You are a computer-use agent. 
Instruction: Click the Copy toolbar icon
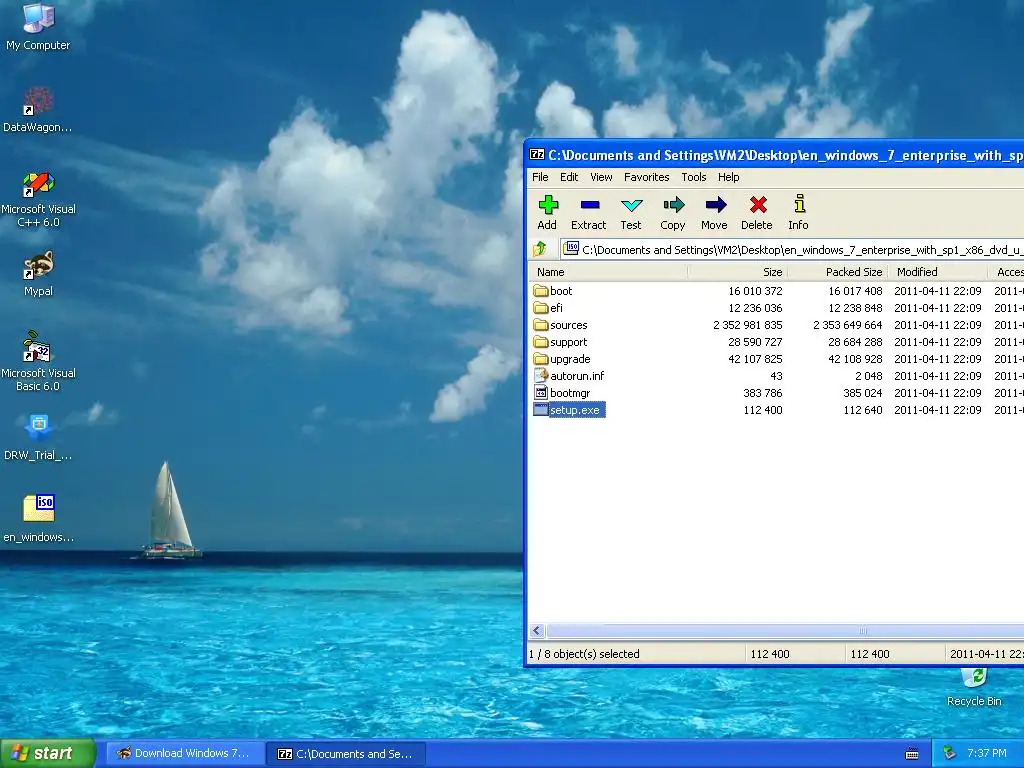tap(673, 213)
